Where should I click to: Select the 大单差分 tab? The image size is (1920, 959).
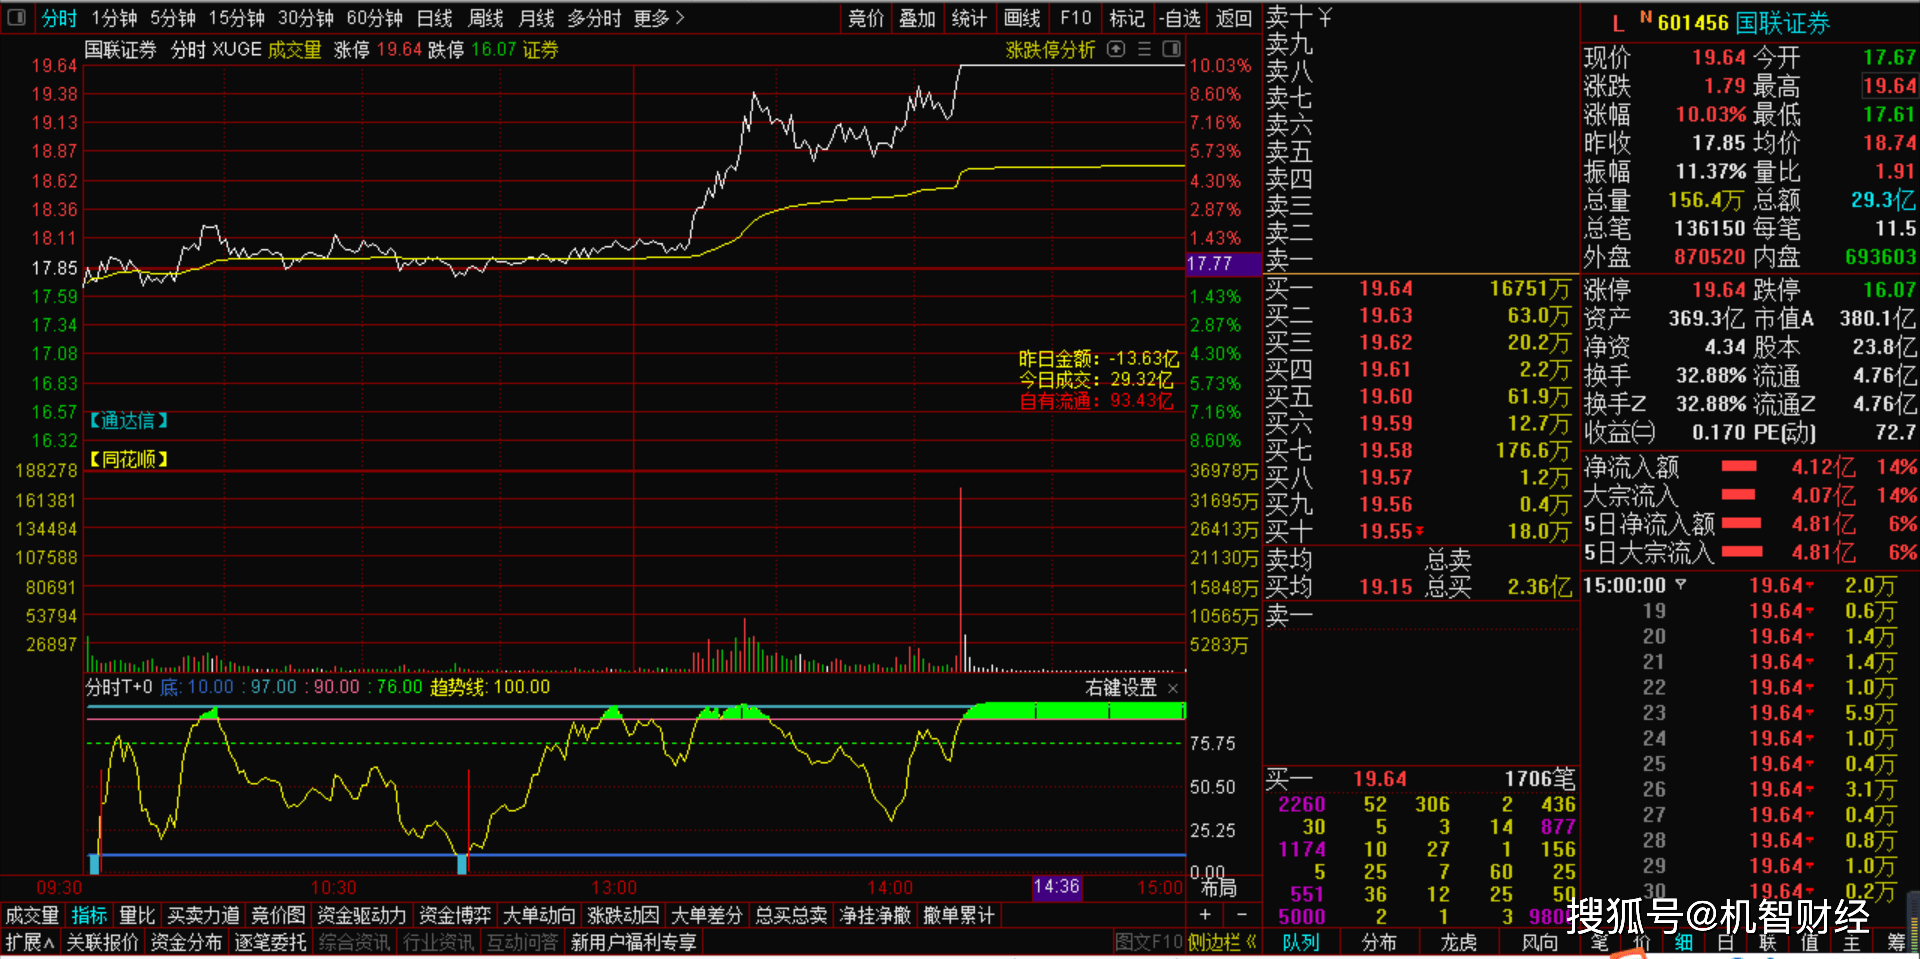pos(707,915)
